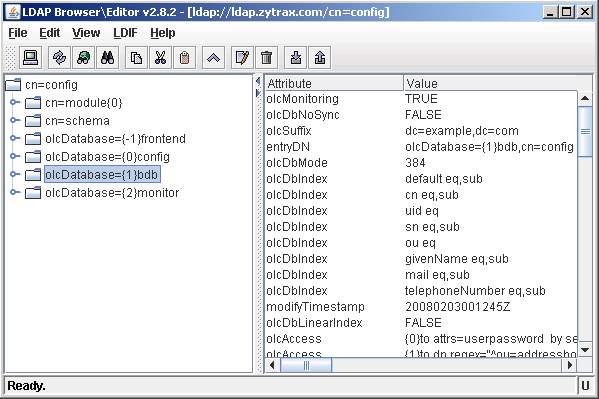The image size is (599, 399).
Task: Select the olcDatabase={0}config entry
Action: (x=107, y=156)
